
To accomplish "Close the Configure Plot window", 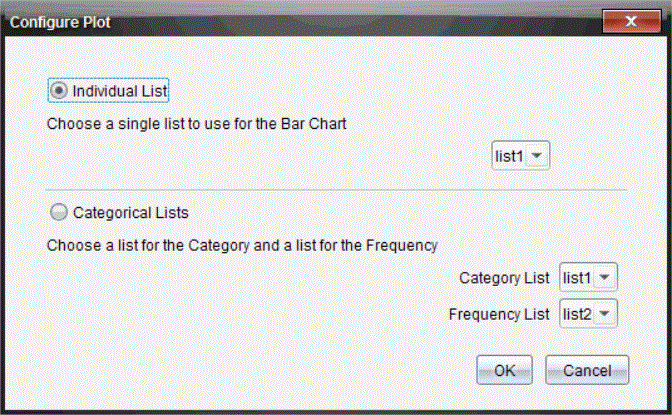I will (x=631, y=20).
